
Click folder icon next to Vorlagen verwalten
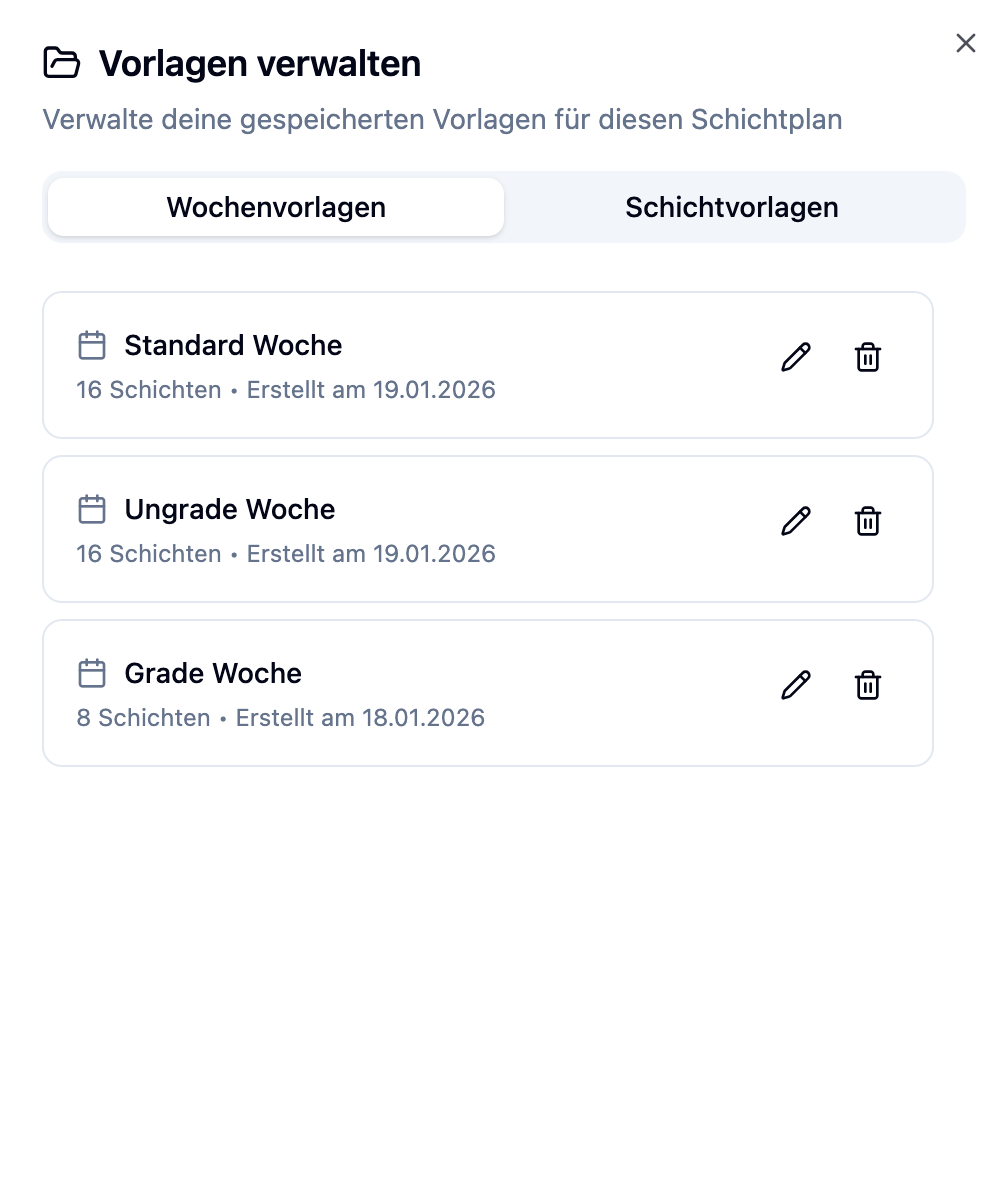pyautogui.click(x=62, y=63)
